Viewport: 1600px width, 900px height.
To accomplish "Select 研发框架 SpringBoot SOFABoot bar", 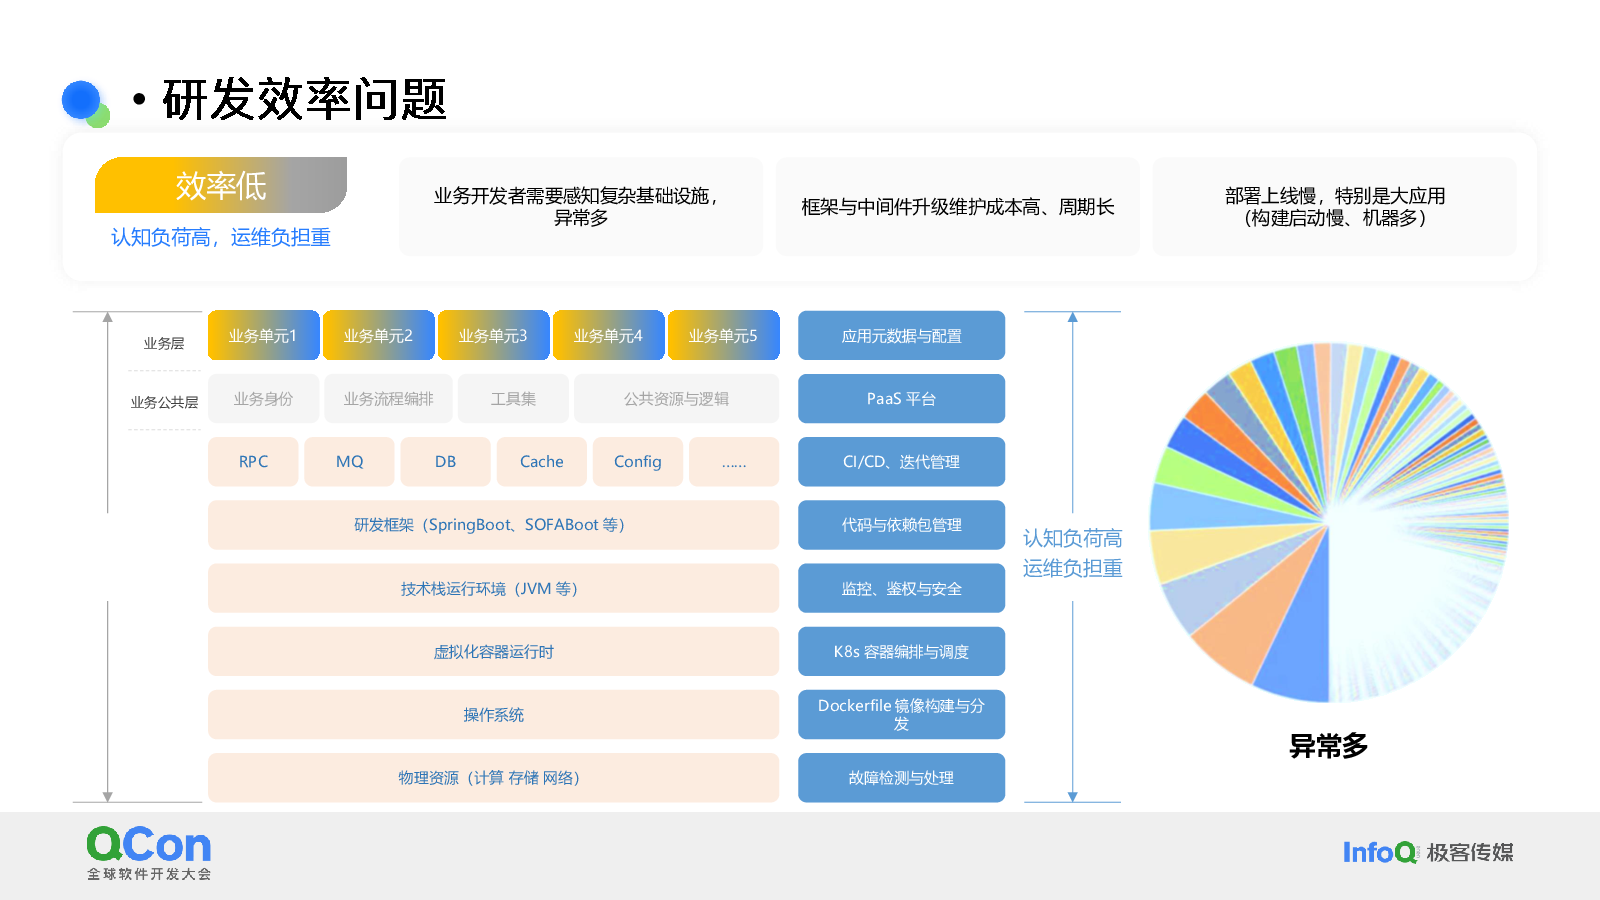I will (493, 525).
